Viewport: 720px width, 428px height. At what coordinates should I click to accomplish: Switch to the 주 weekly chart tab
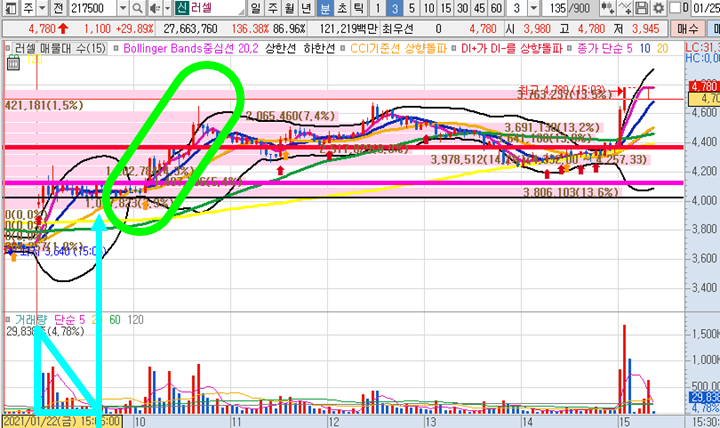[x=273, y=8]
